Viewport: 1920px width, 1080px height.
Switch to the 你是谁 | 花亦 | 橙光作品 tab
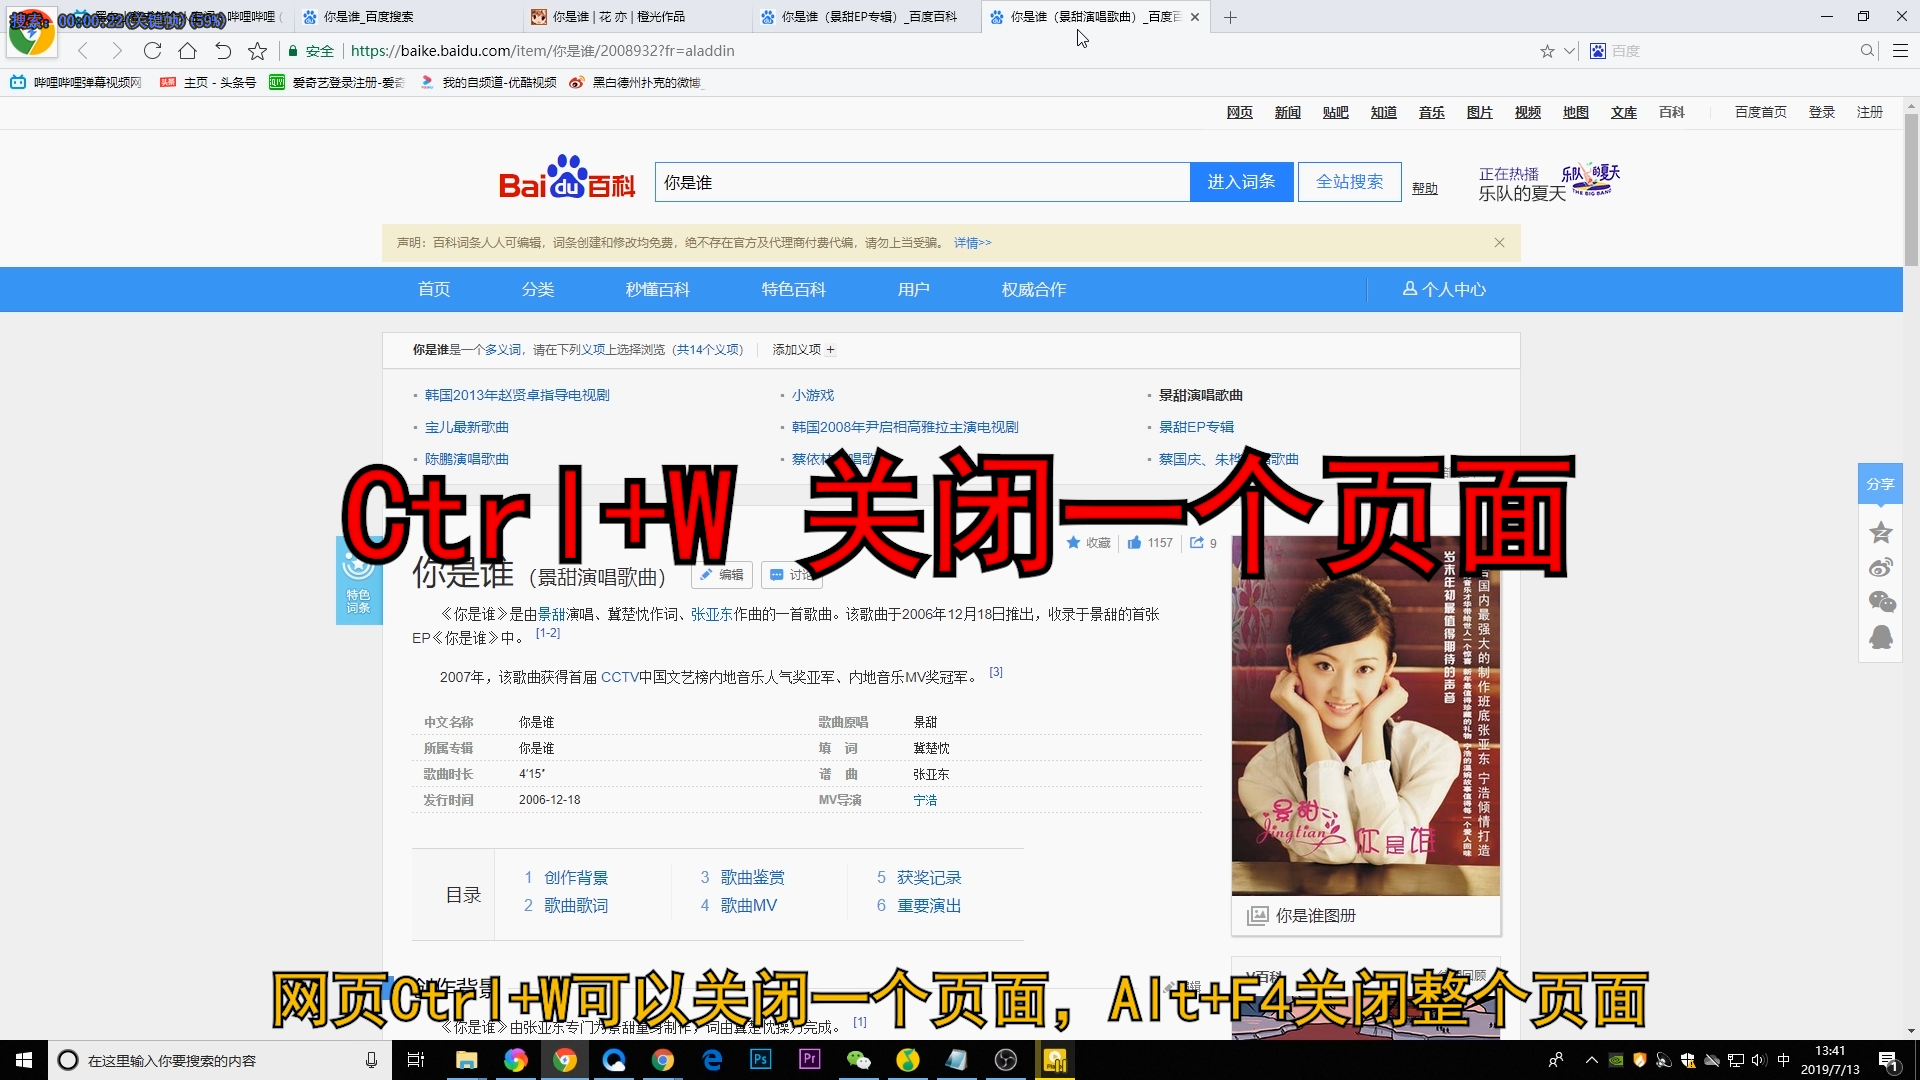[637, 17]
